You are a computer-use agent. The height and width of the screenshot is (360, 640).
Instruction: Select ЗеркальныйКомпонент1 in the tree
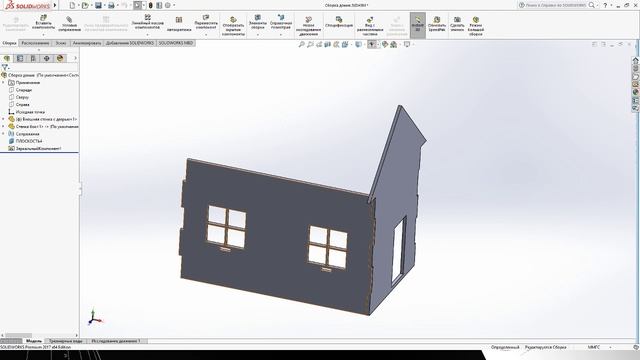[38, 149]
